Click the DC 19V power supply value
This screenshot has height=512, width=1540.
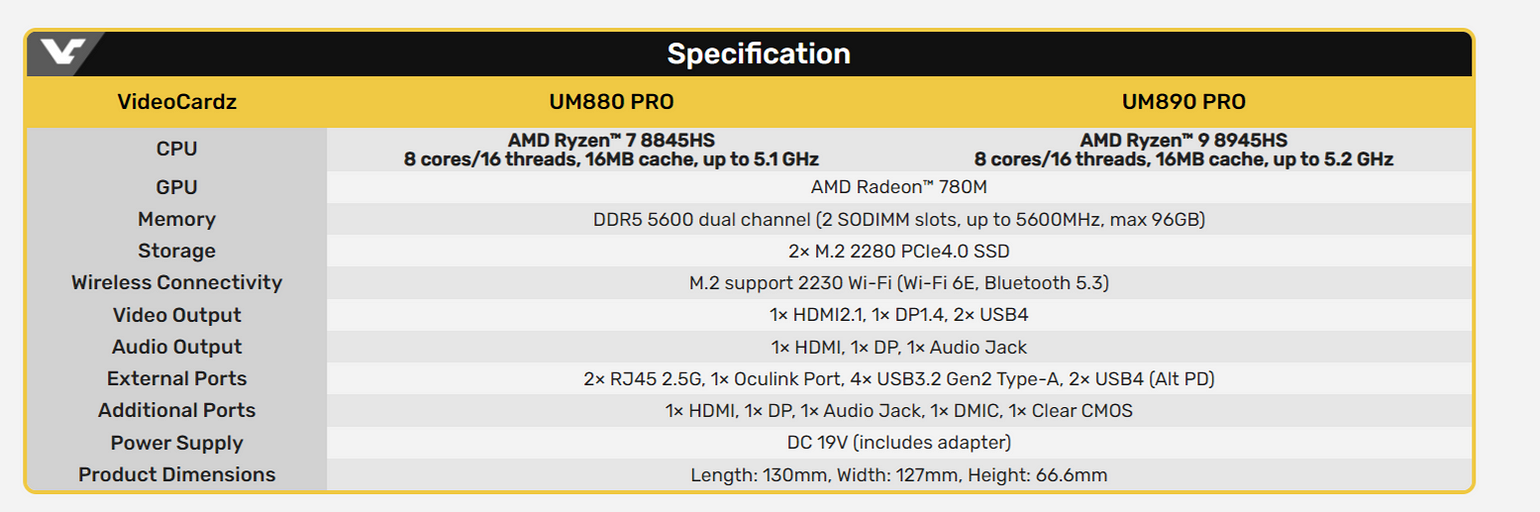[x=898, y=443]
